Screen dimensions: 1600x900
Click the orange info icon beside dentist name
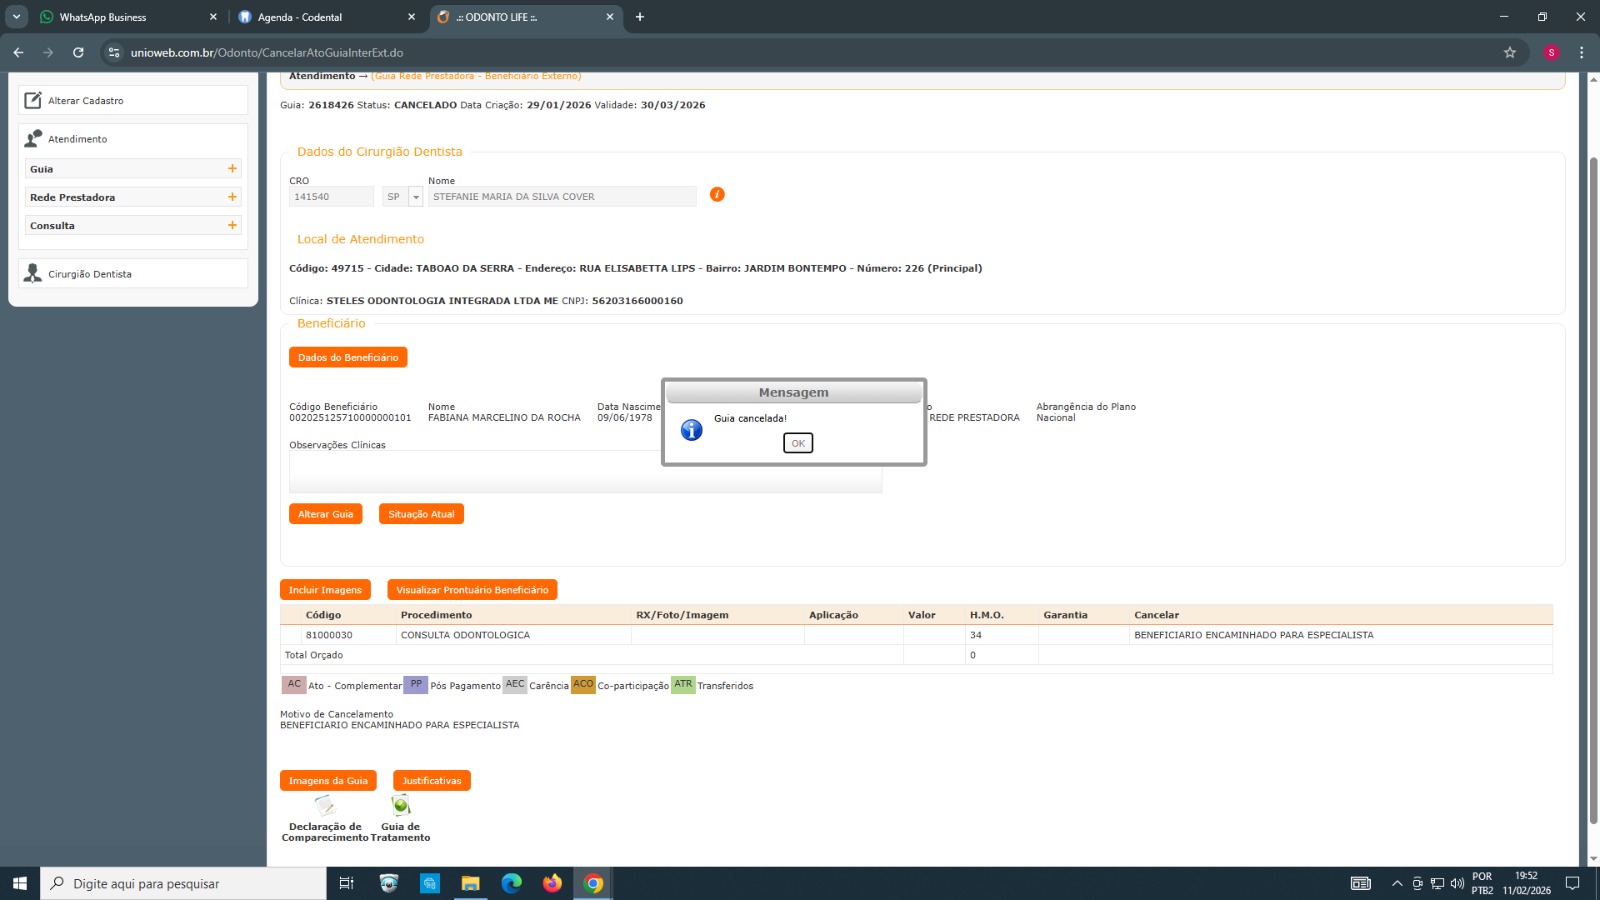(x=717, y=194)
